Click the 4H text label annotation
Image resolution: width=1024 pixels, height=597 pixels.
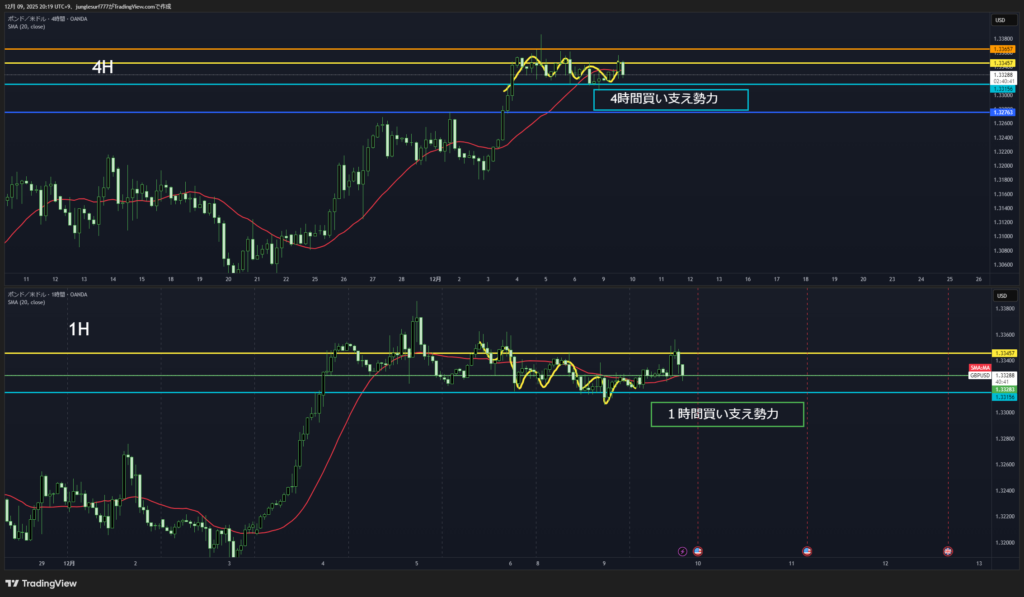pos(103,67)
